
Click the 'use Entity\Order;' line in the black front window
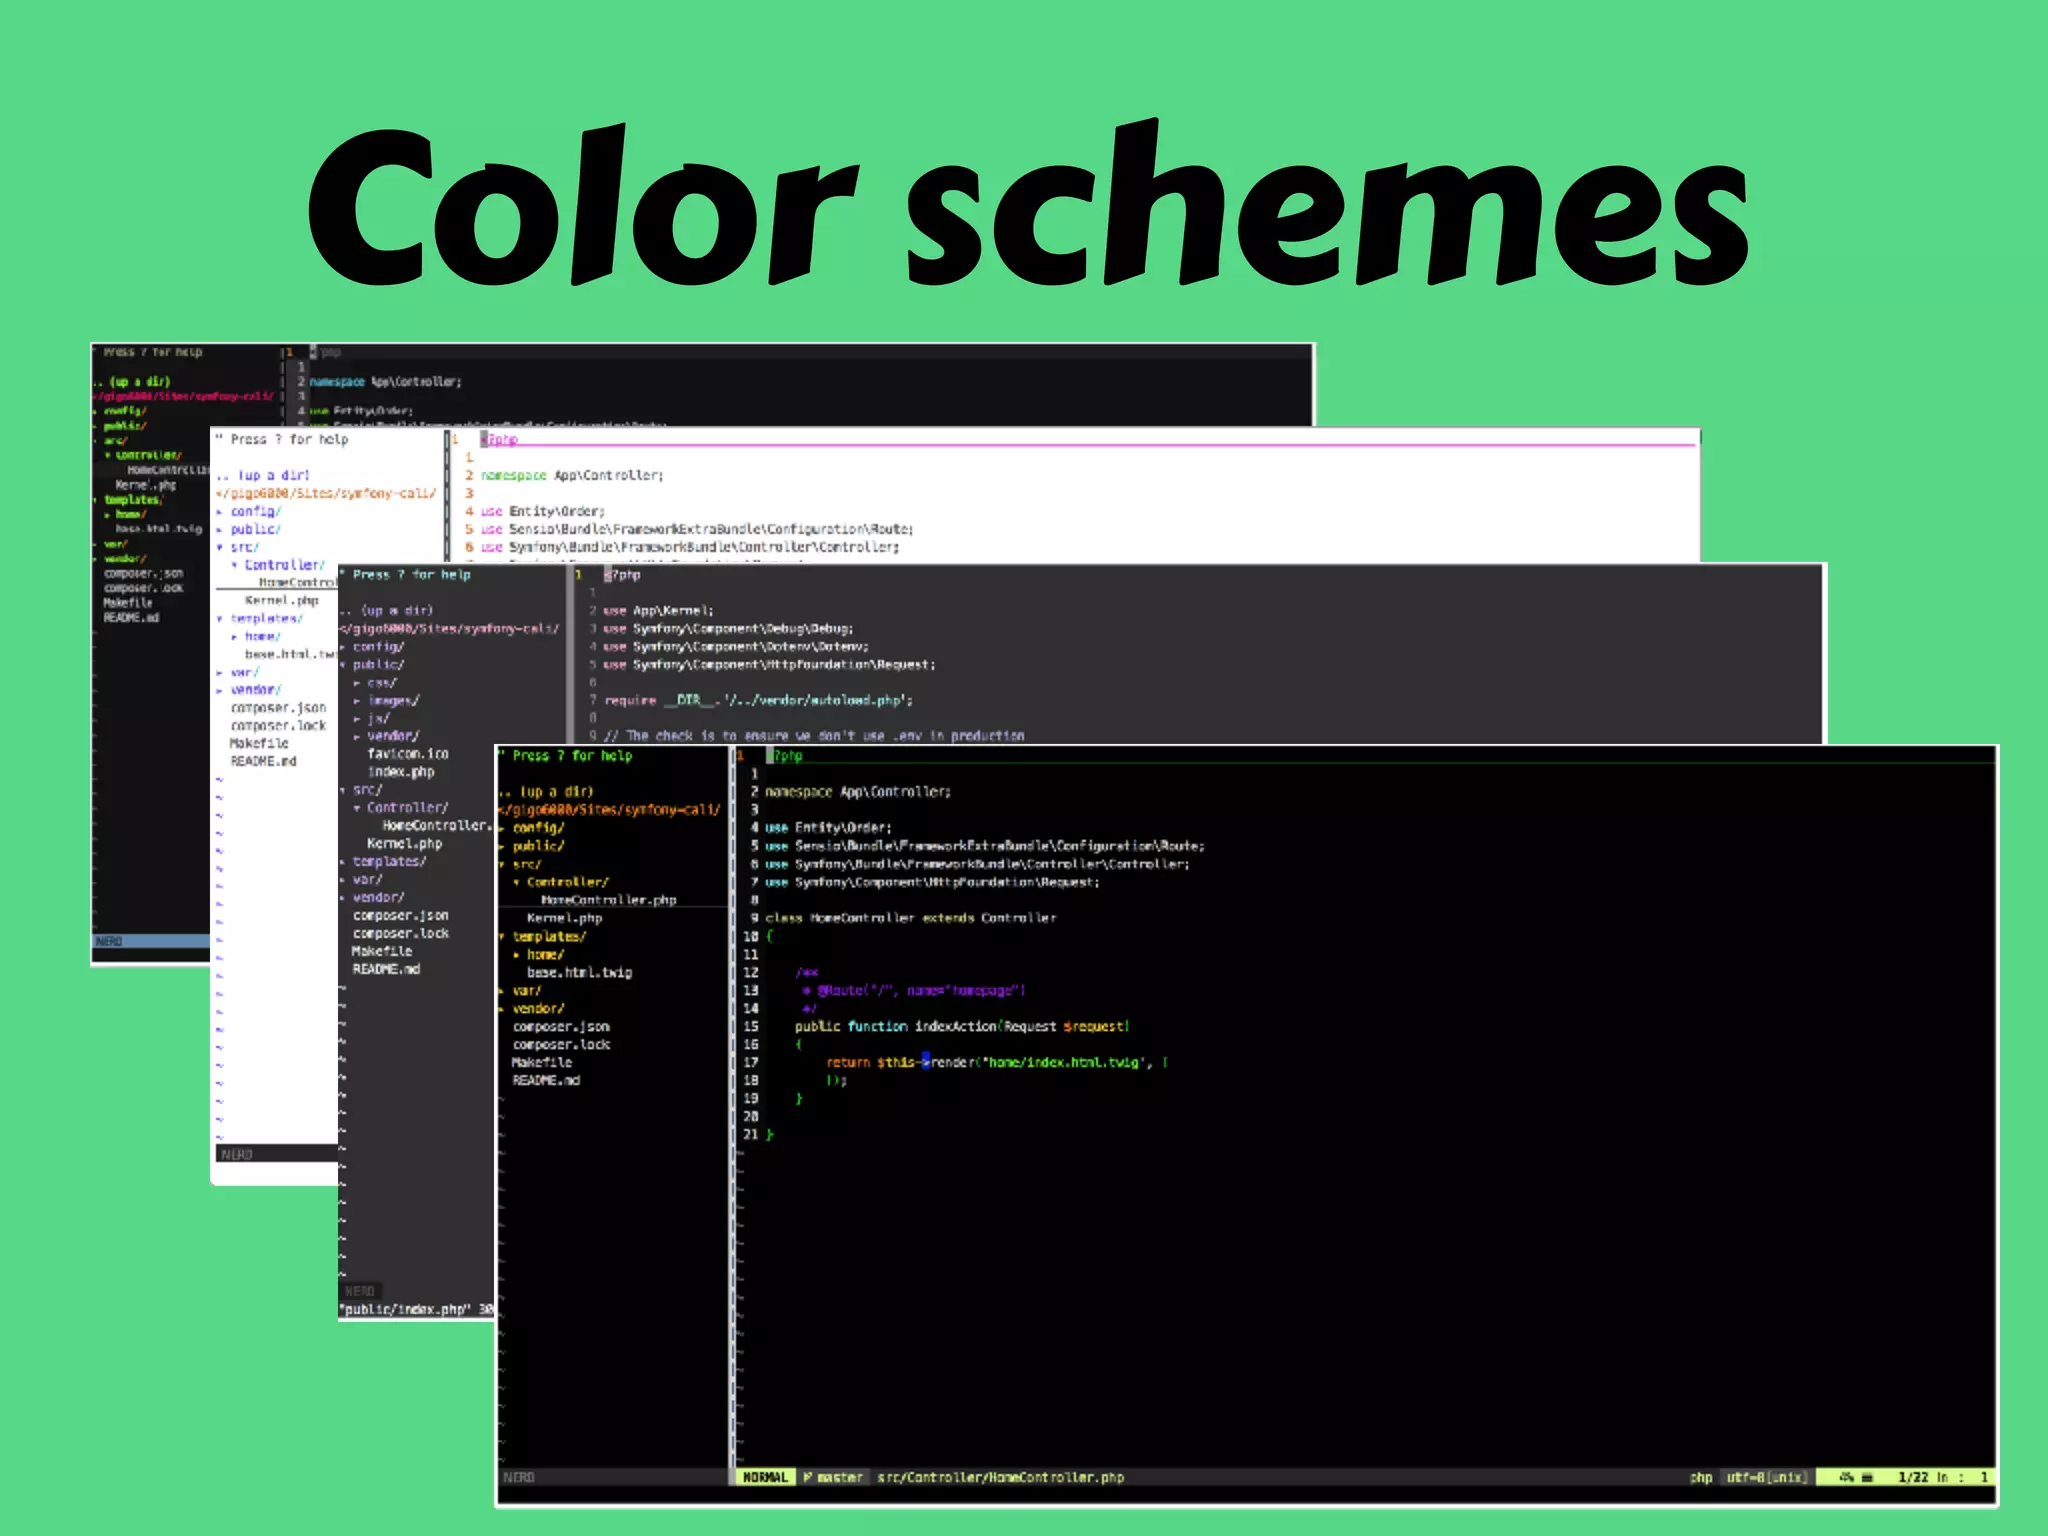tap(828, 828)
